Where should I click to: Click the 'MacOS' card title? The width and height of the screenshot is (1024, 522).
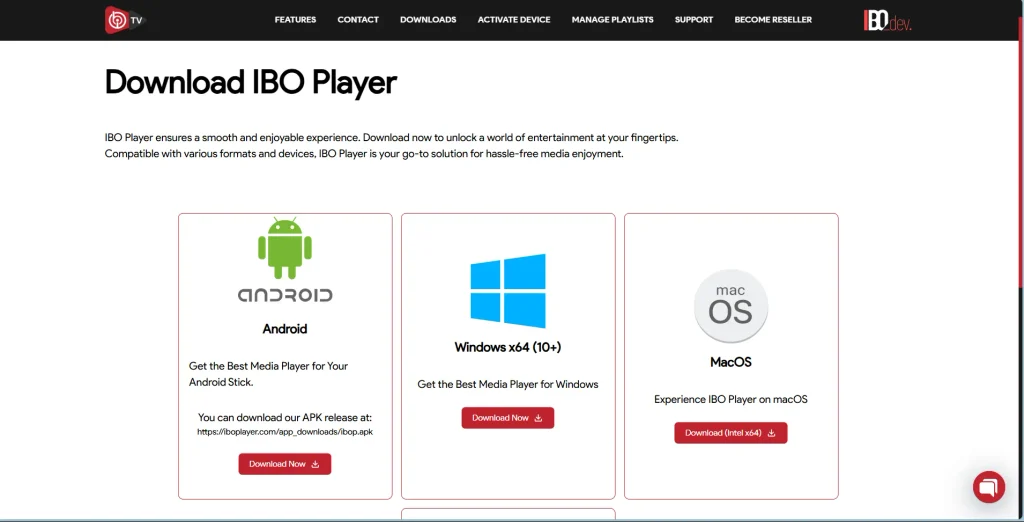pyautogui.click(x=731, y=362)
